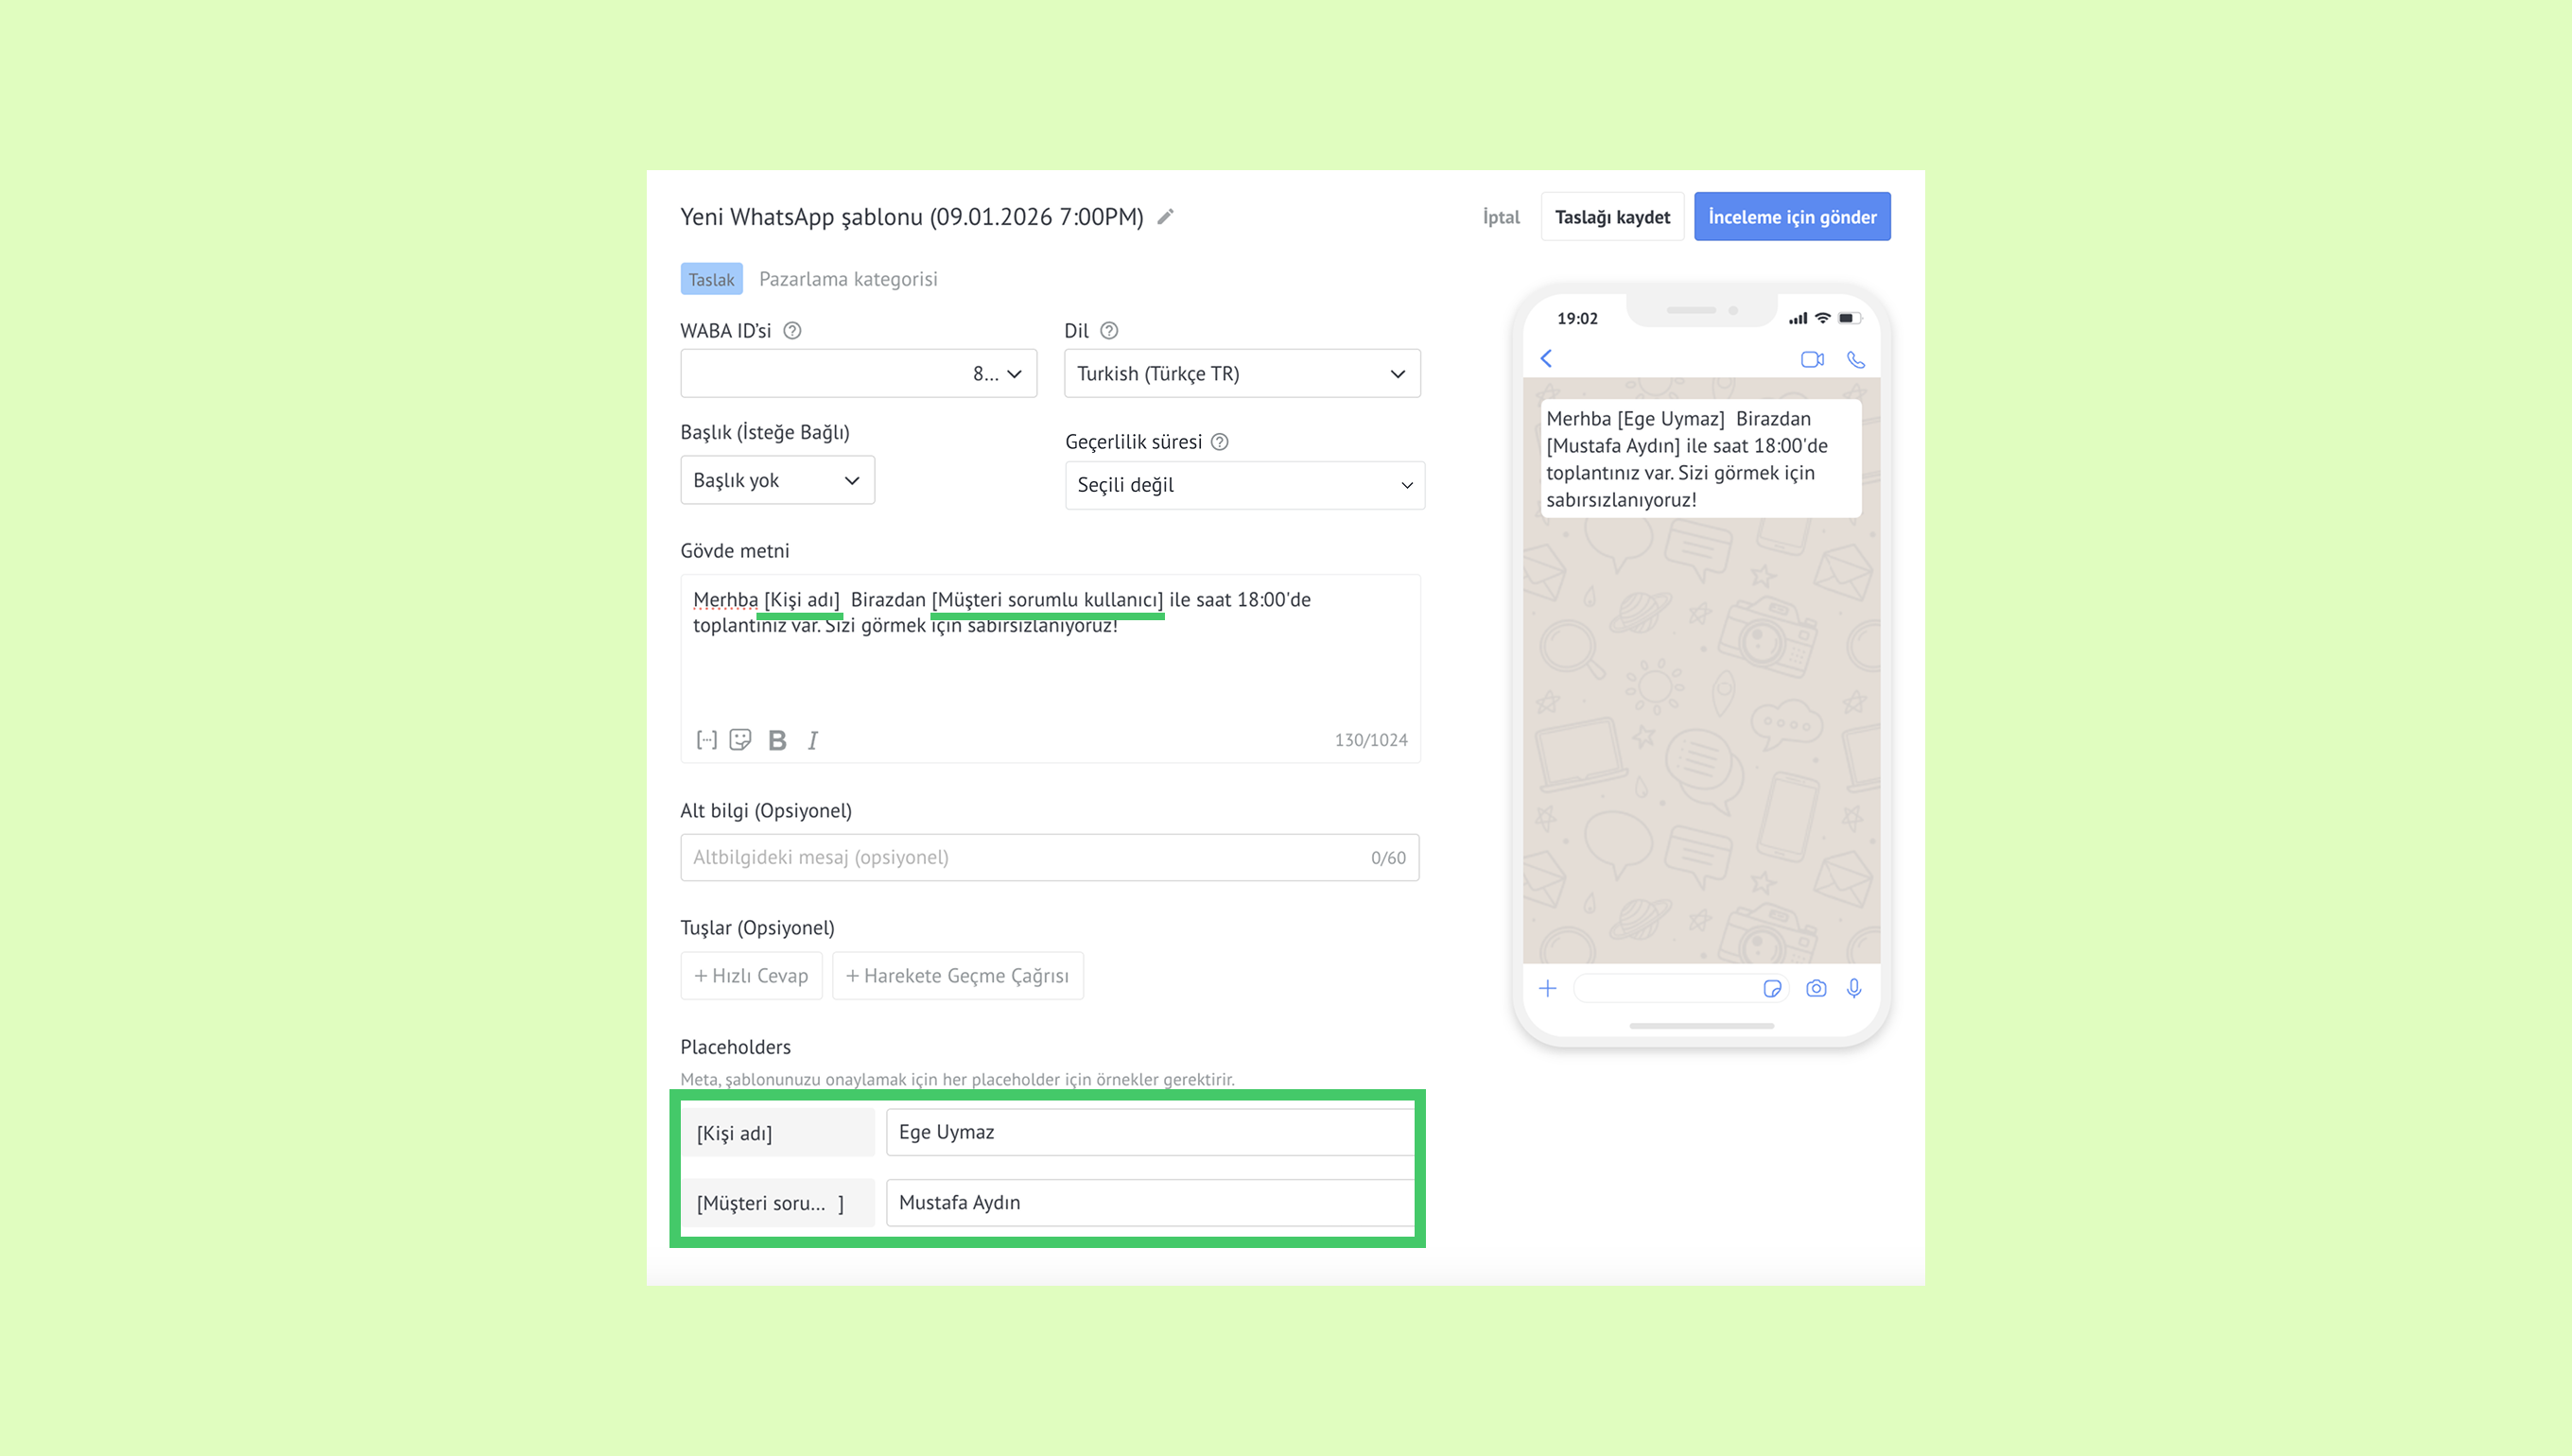This screenshot has width=2572, height=1456.
Task: Tap the camera icon in phone preview
Action: tap(1816, 989)
